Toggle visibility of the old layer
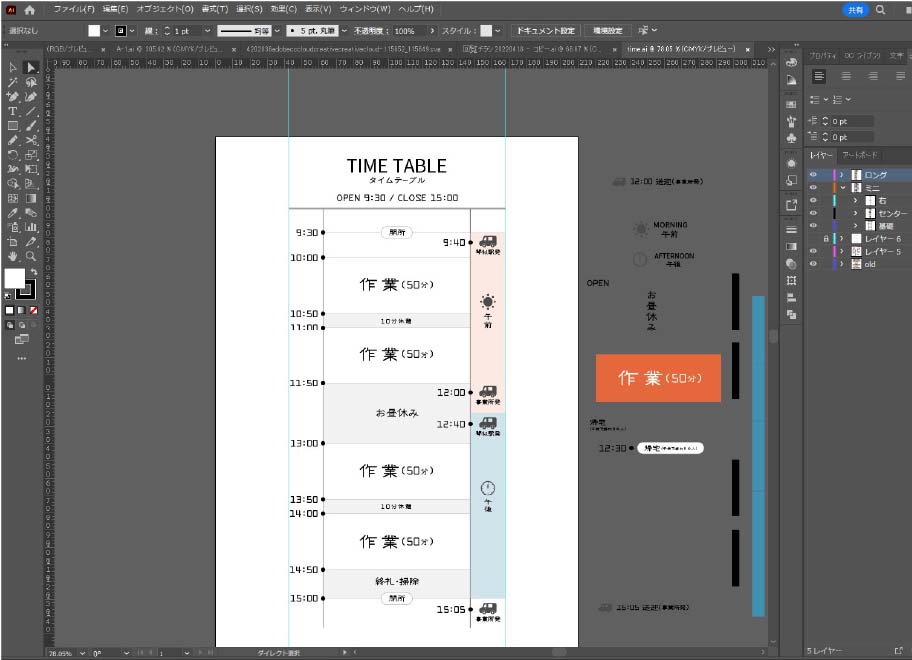Image resolution: width=912 pixels, height=660 pixels. [813, 264]
